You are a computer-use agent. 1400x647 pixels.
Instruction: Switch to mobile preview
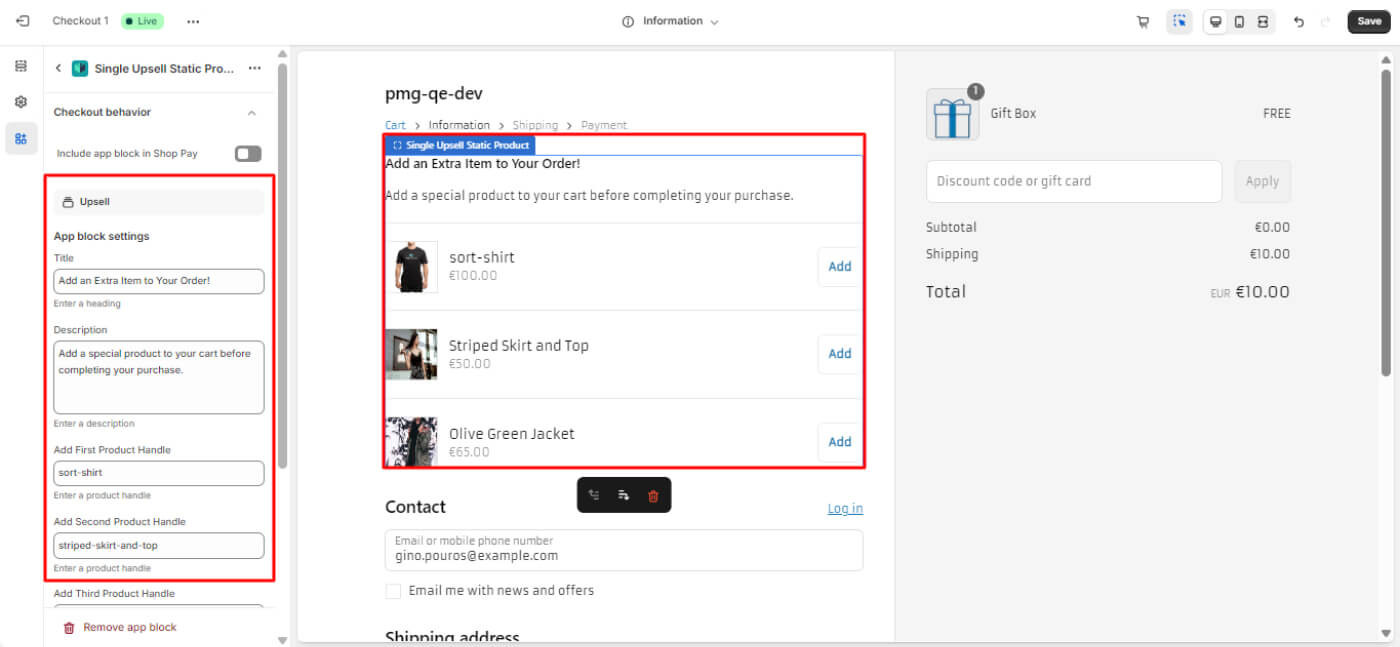tap(1239, 22)
